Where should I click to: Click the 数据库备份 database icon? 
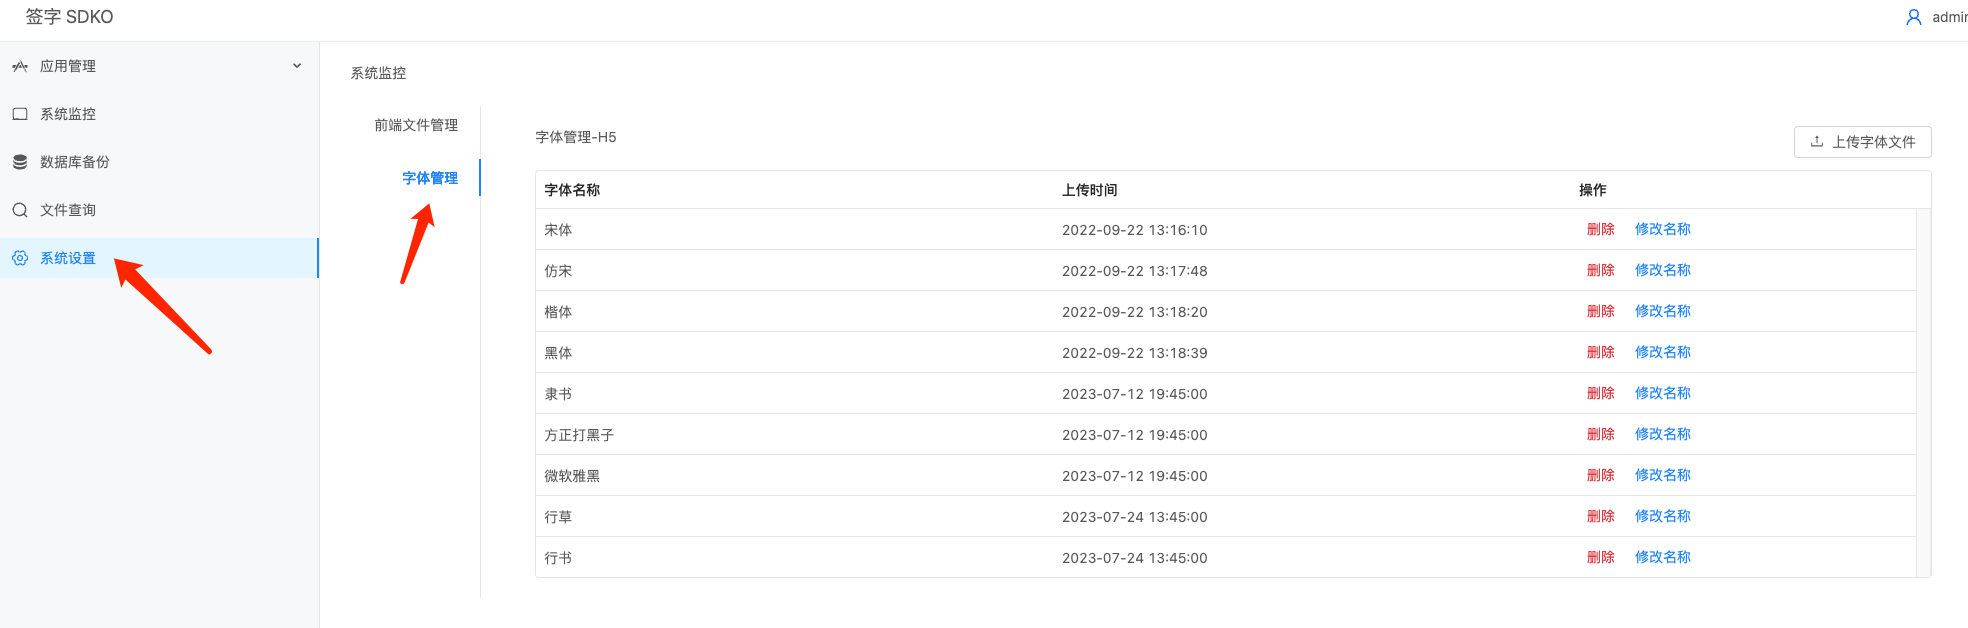(x=20, y=162)
